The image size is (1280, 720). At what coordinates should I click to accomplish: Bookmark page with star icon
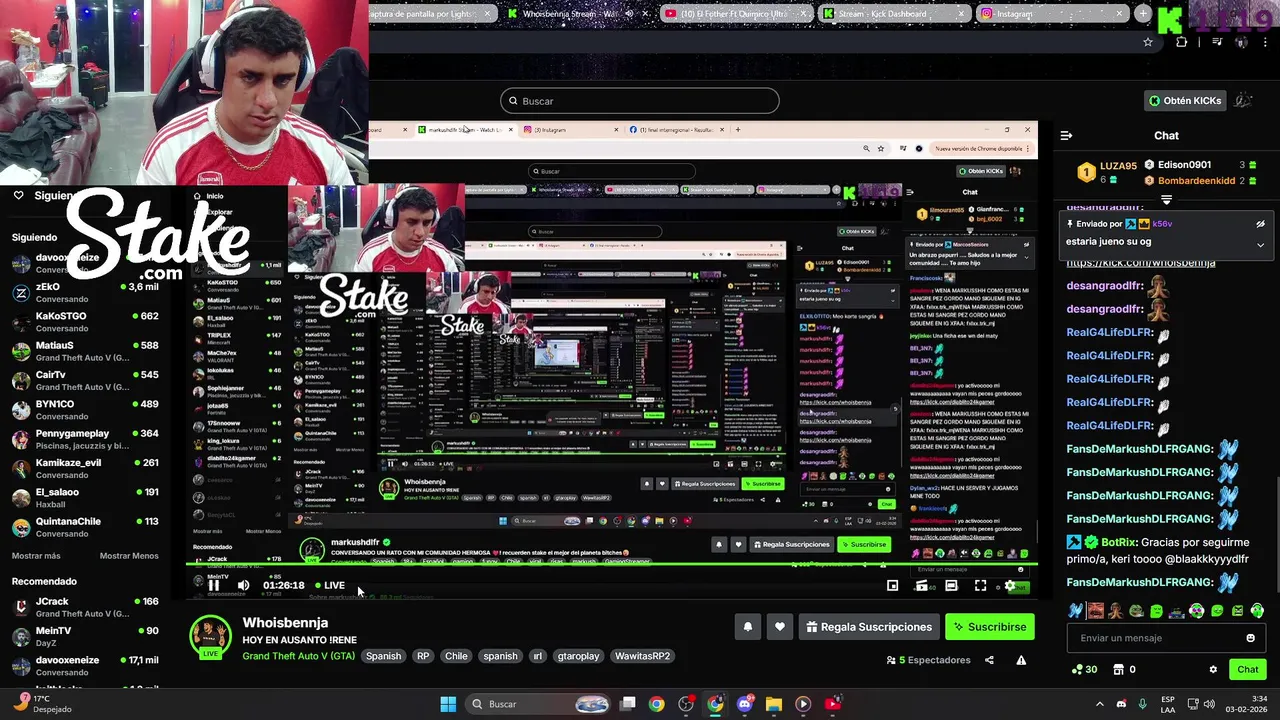(x=1148, y=42)
